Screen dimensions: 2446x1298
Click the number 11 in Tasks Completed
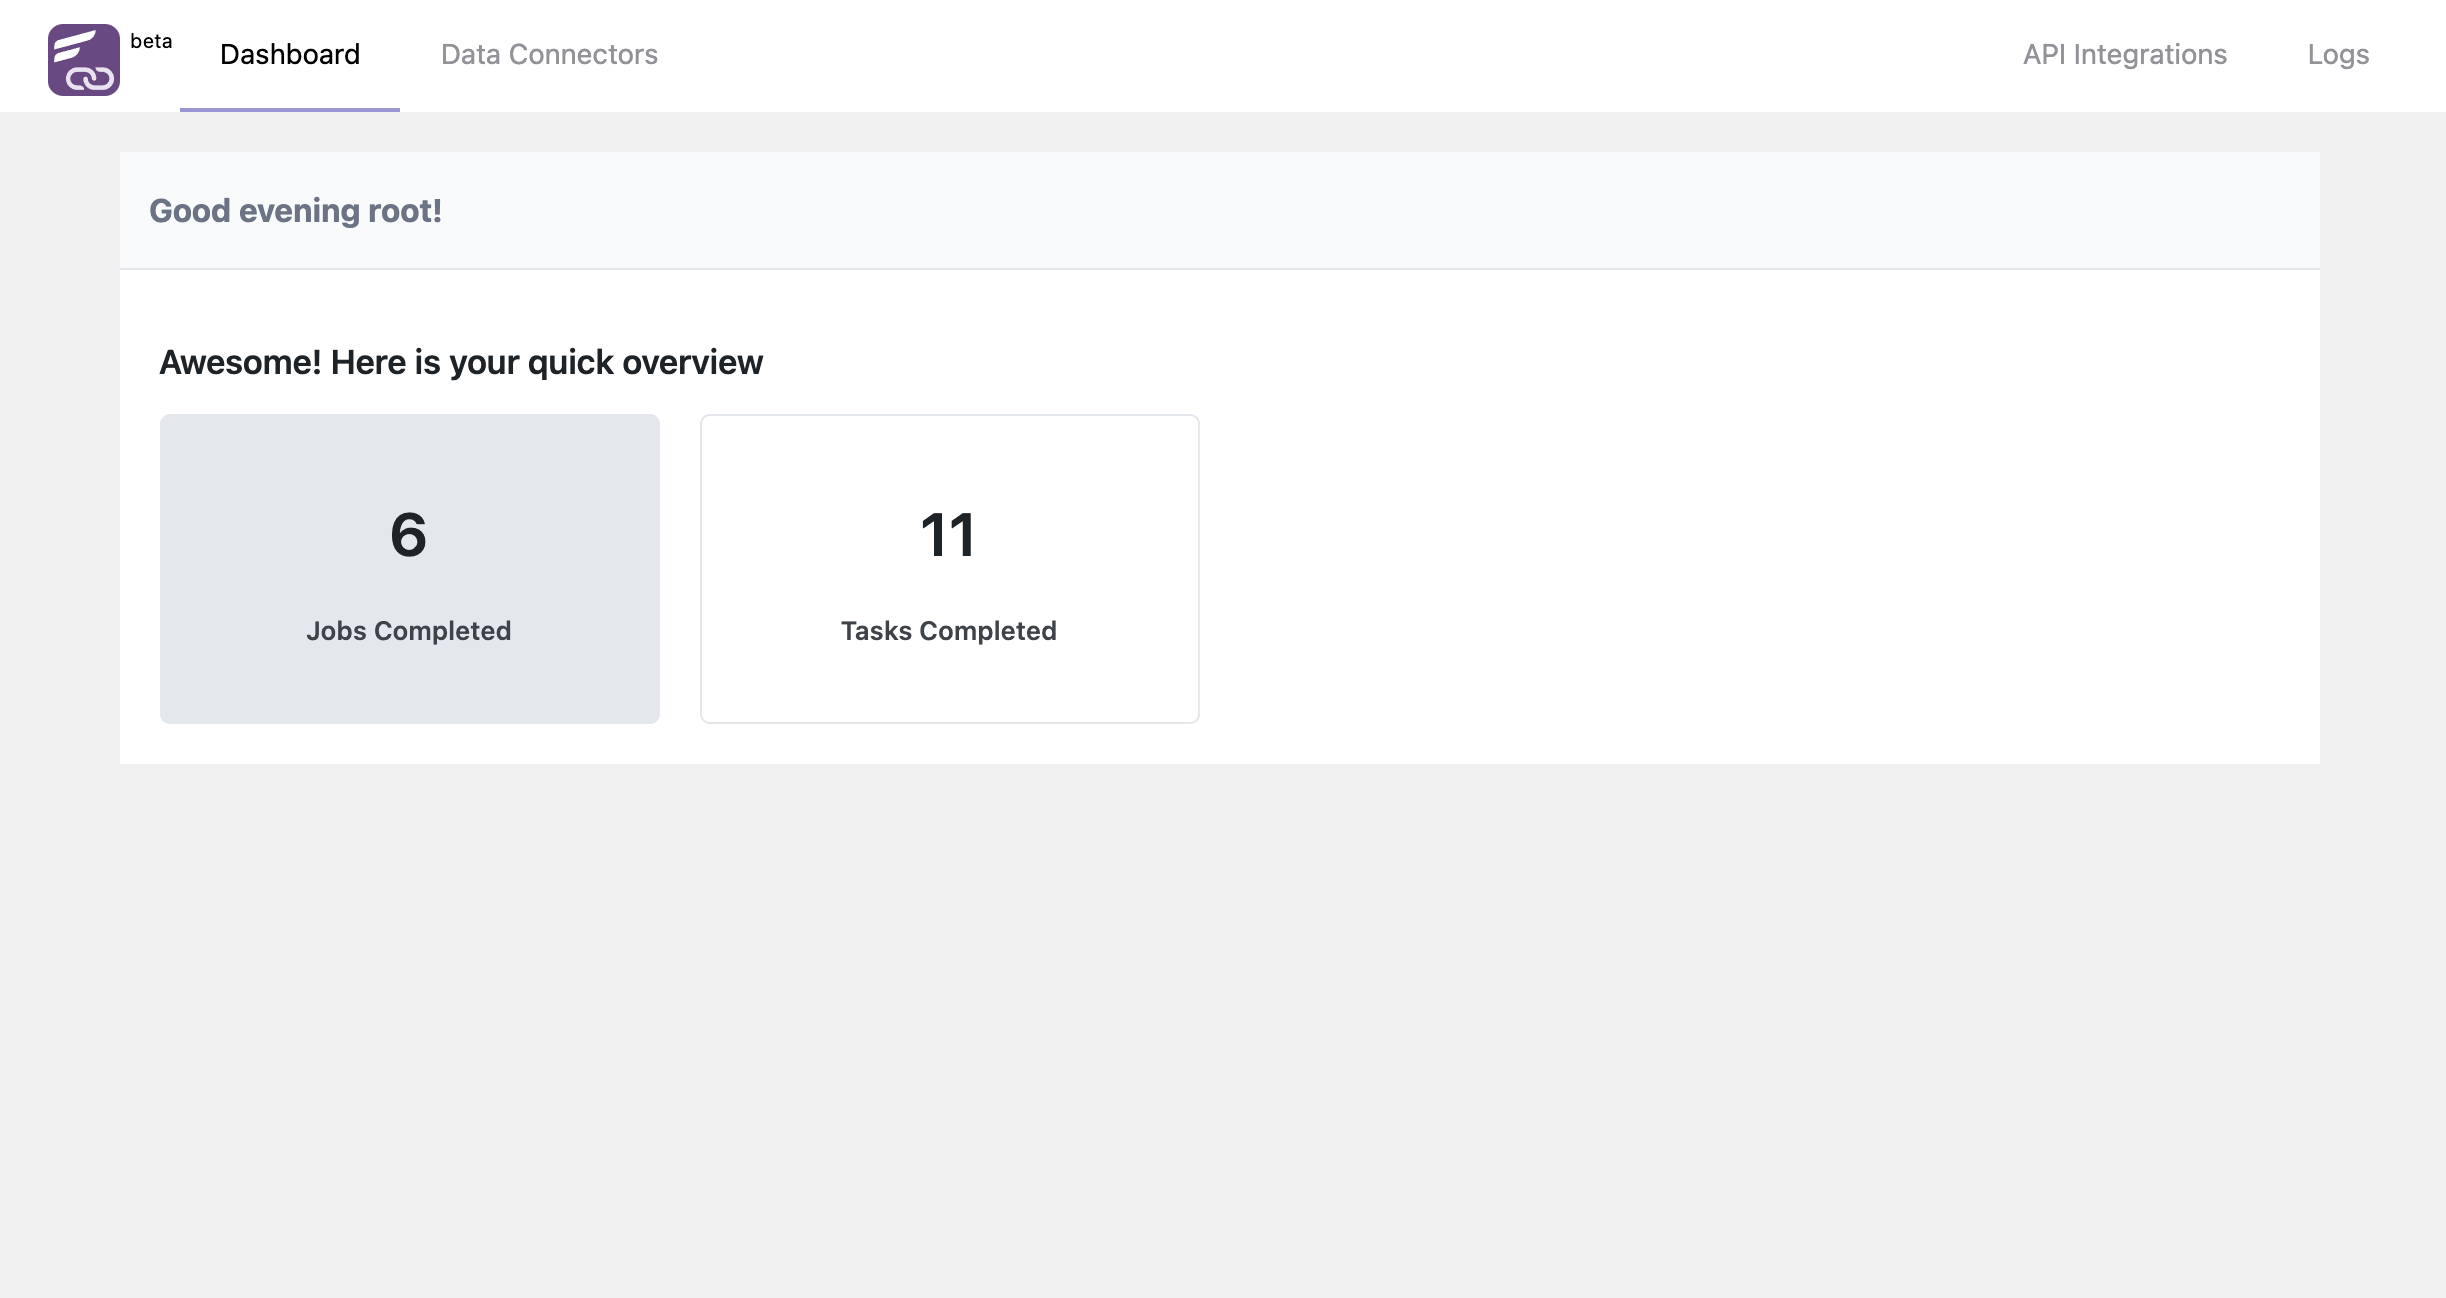click(x=948, y=535)
